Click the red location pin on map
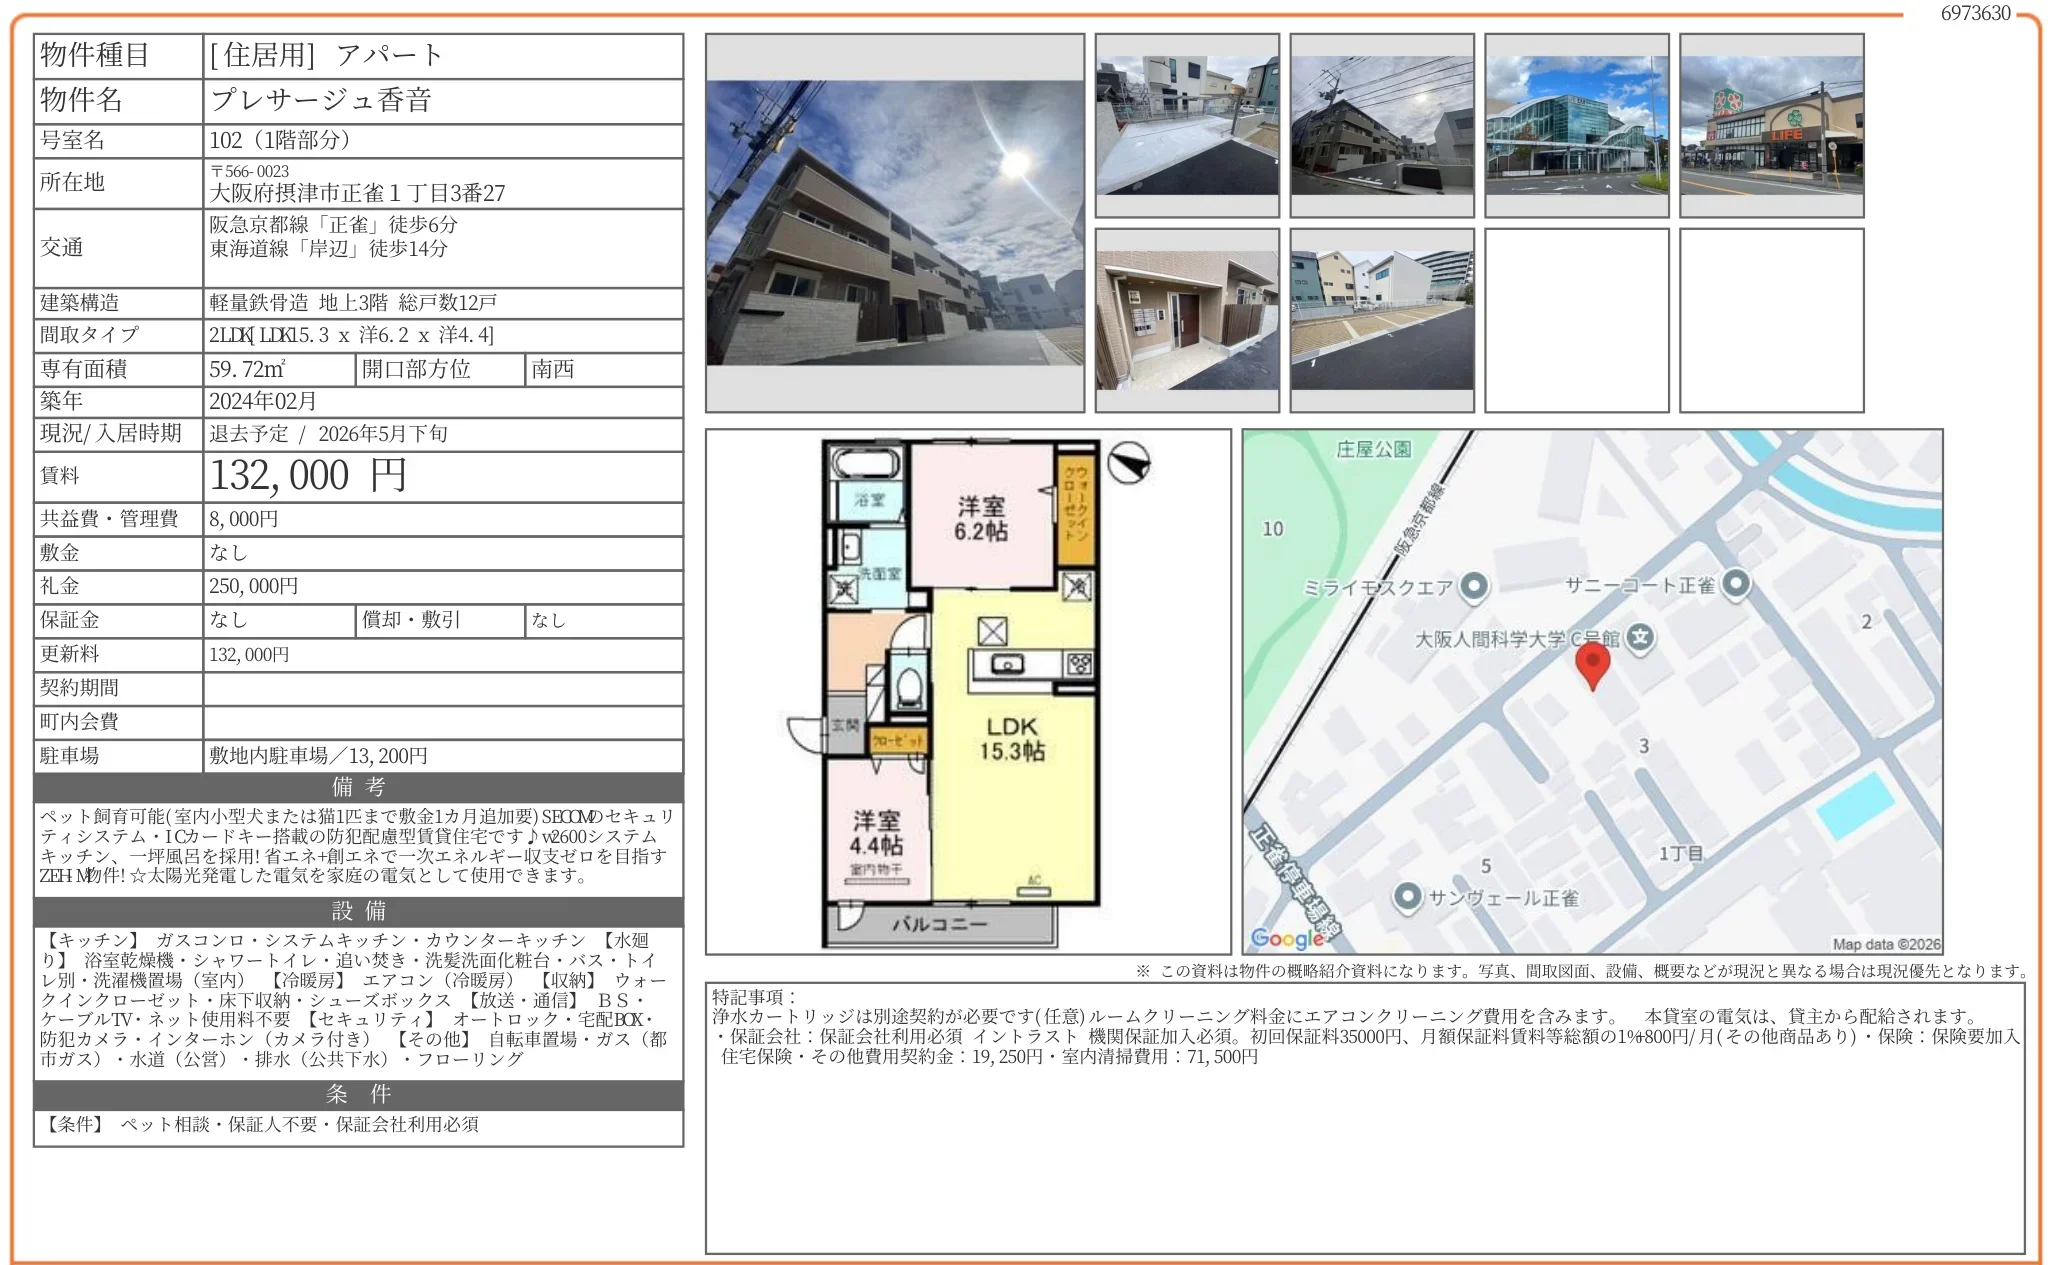Image resolution: width=2056 pixels, height=1265 pixels. 1592,663
